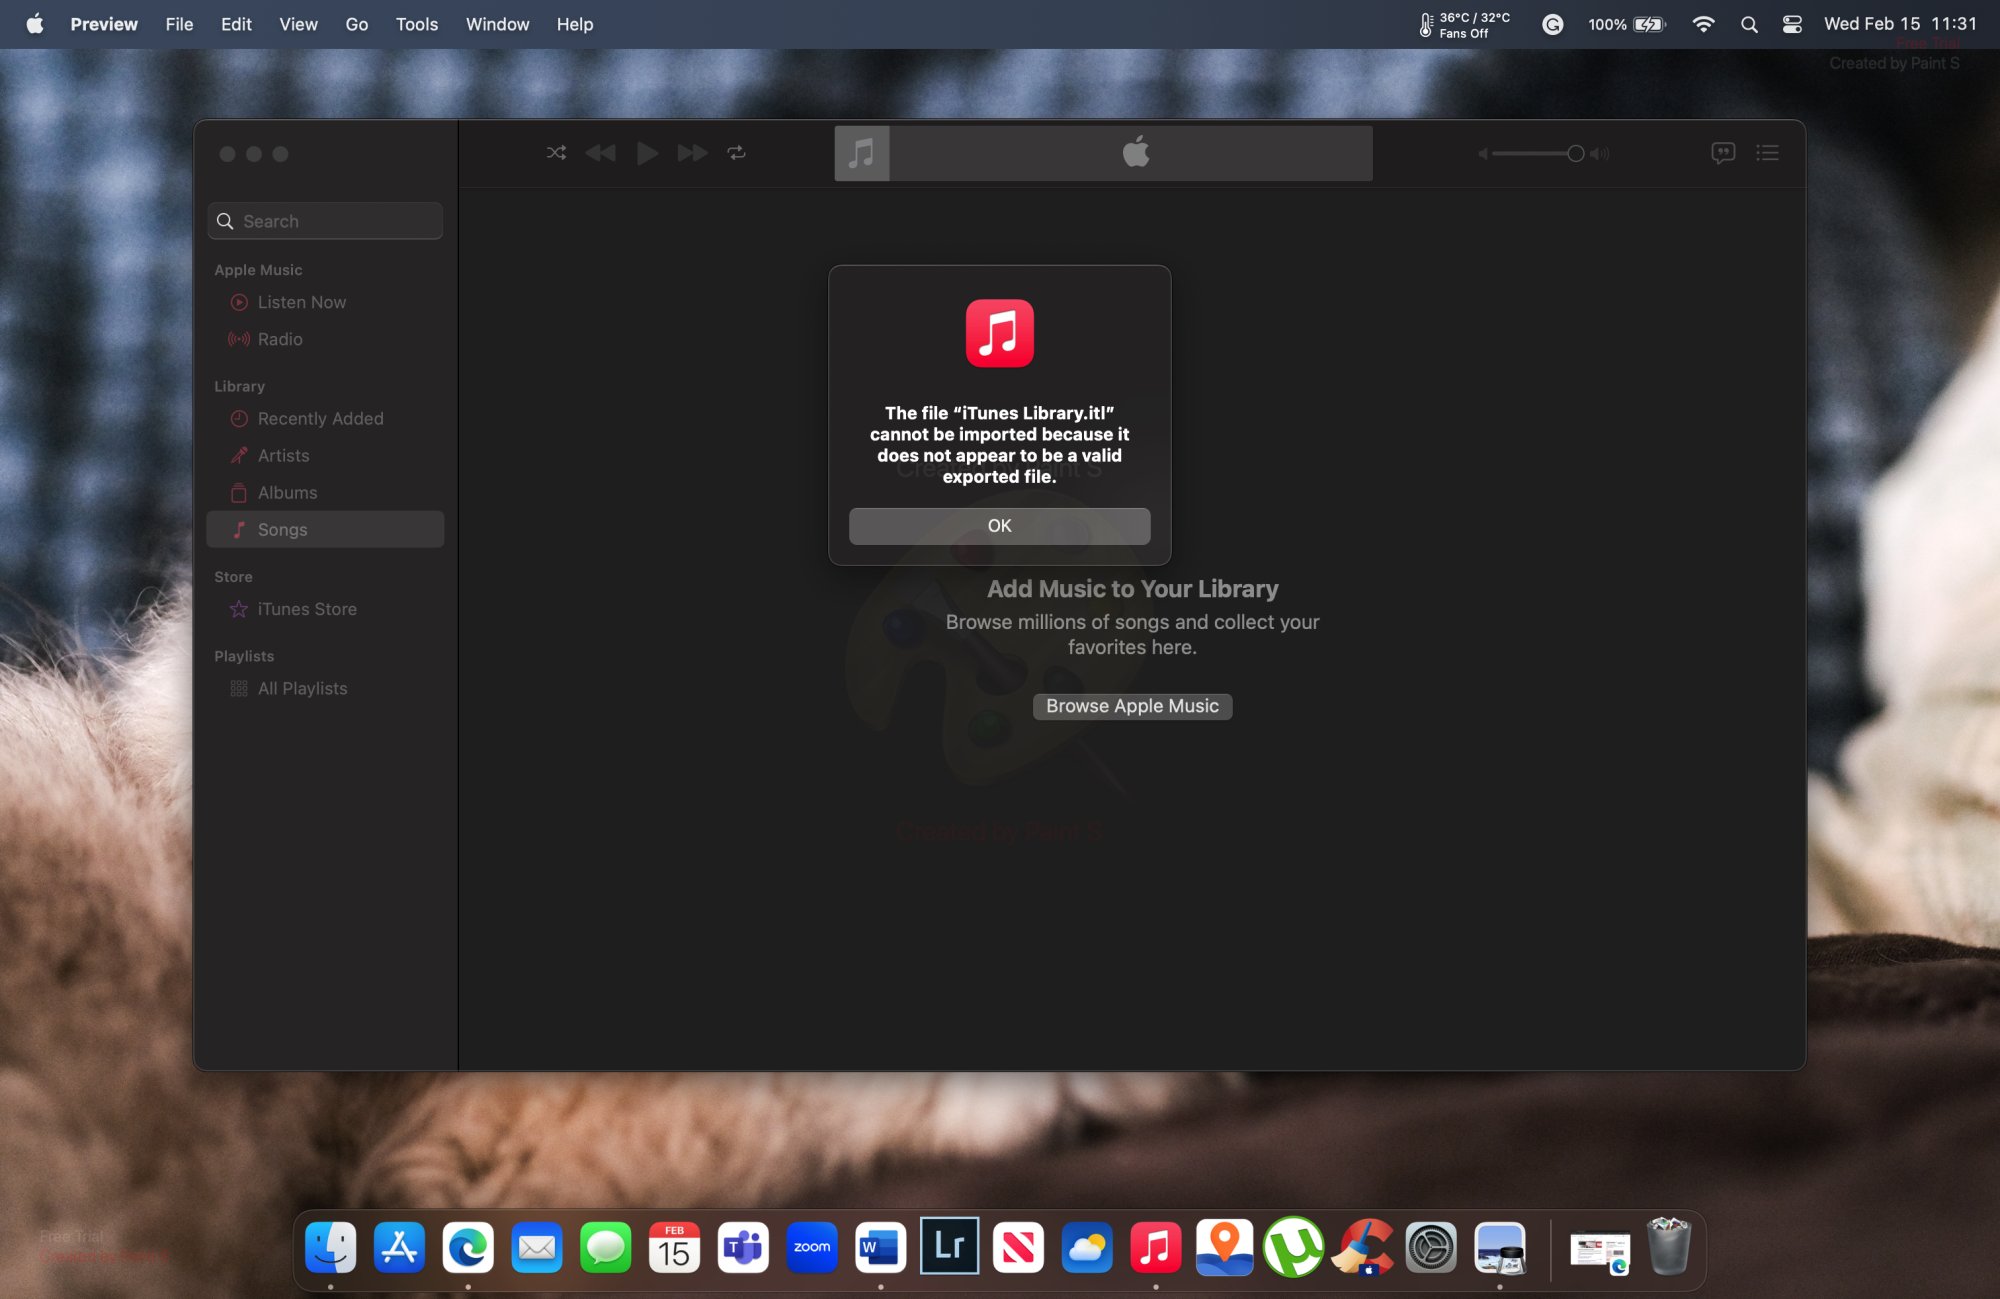
Task: Toggle shuffle playback in Music toolbar
Action: point(556,153)
